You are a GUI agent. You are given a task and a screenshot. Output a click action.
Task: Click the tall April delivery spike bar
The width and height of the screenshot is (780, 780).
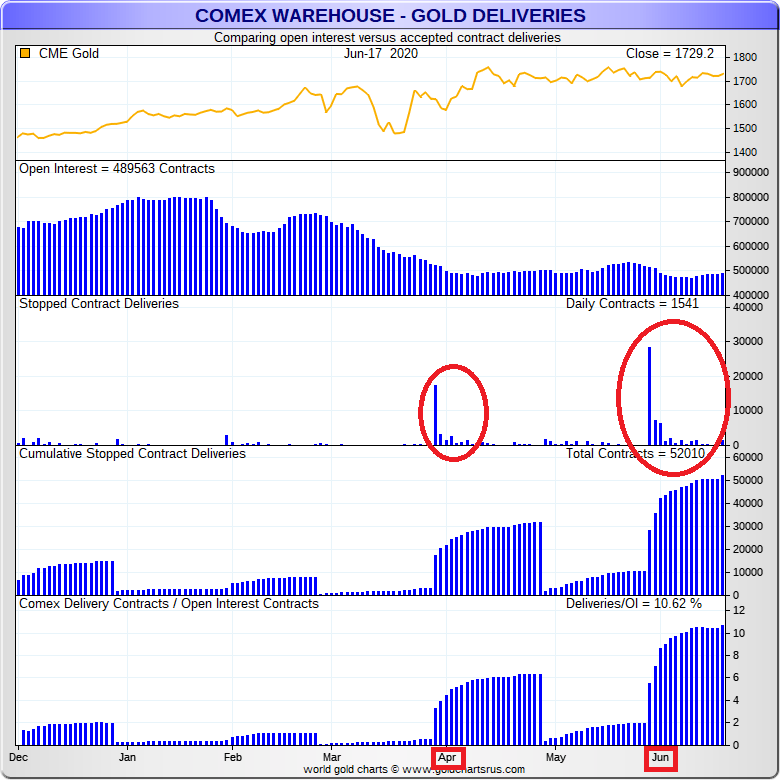tap(435, 414)
